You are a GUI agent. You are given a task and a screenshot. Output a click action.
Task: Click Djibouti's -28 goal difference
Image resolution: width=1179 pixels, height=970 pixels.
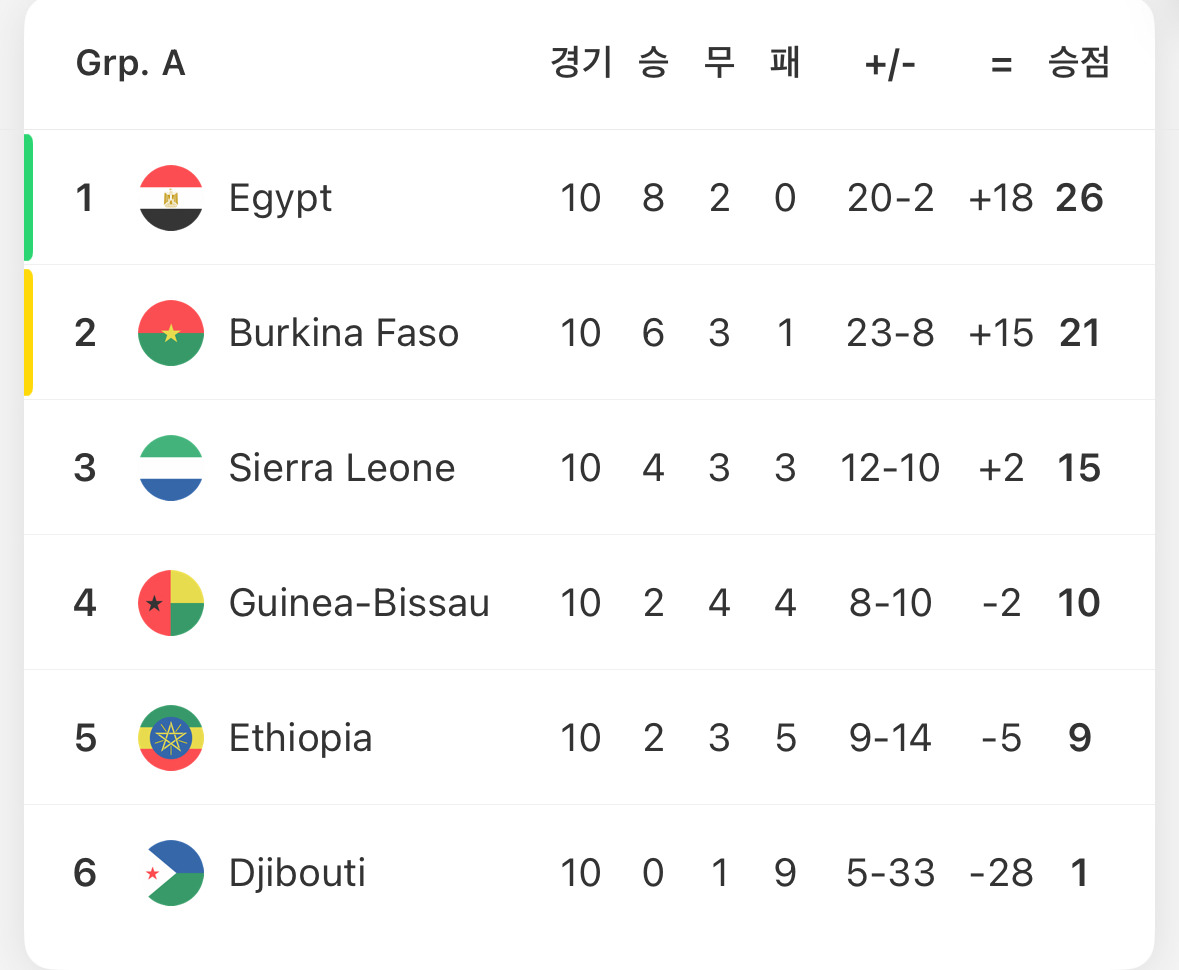pos(1001,873)
